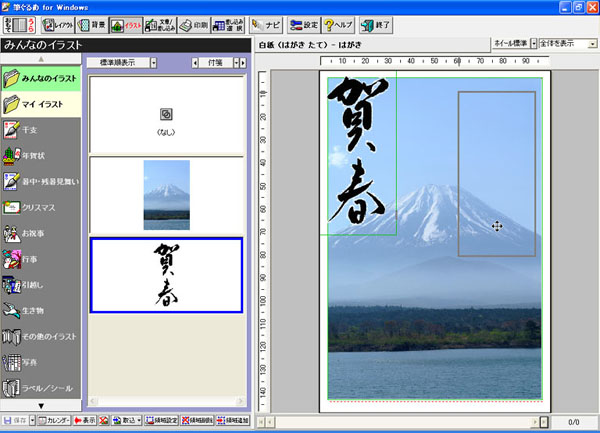Toggle the おもて/うら card side switch
This screenshot has height=433, width=600.
[17, 24]
